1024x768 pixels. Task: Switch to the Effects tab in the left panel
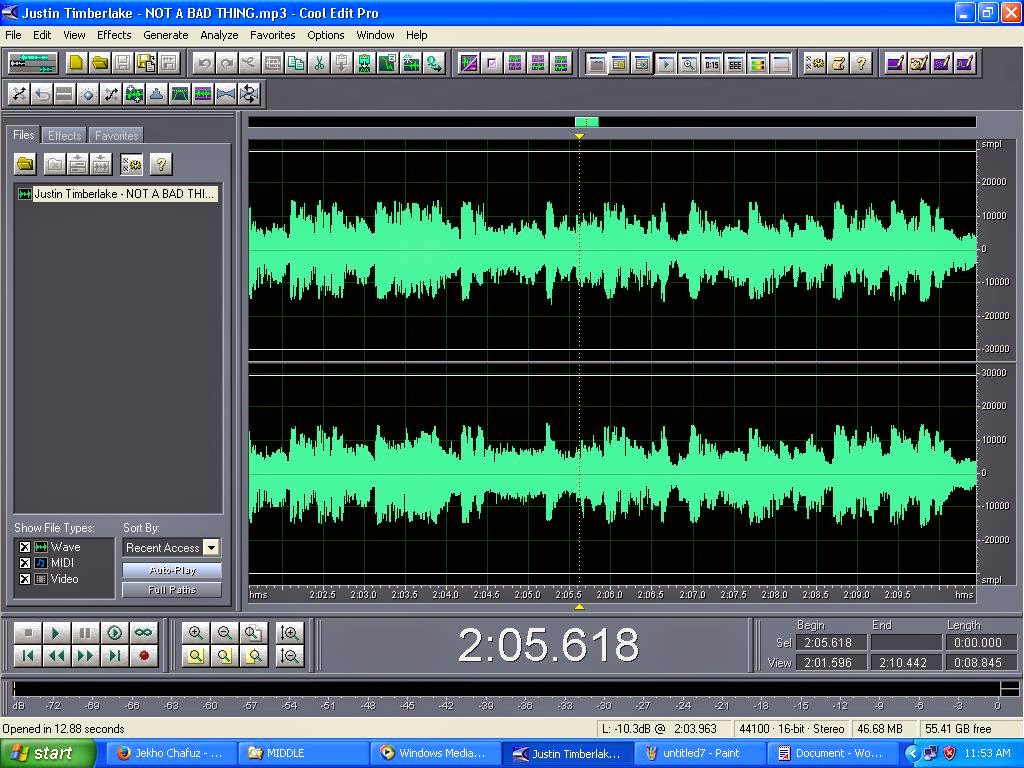pos(65,136)
